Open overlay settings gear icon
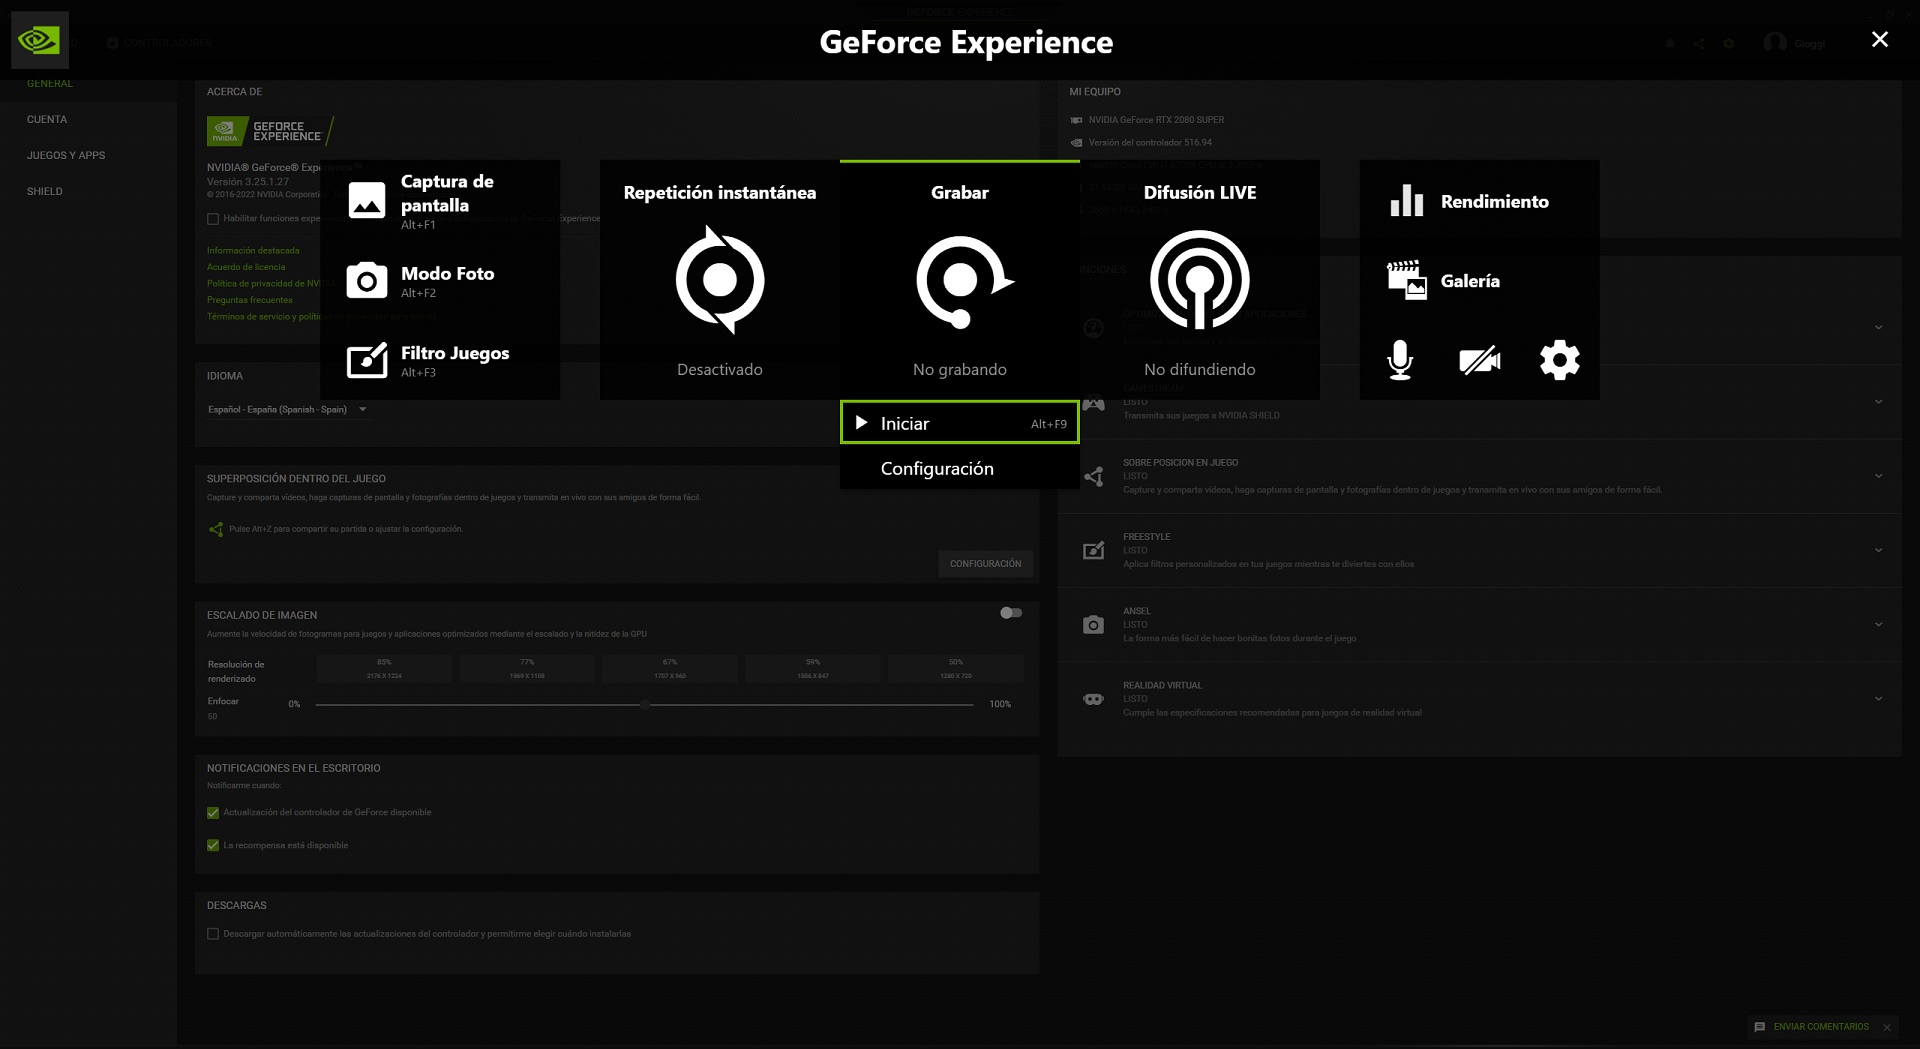The width and height of the screenshot is (1920, 1049). click(x=1560, y=360)
